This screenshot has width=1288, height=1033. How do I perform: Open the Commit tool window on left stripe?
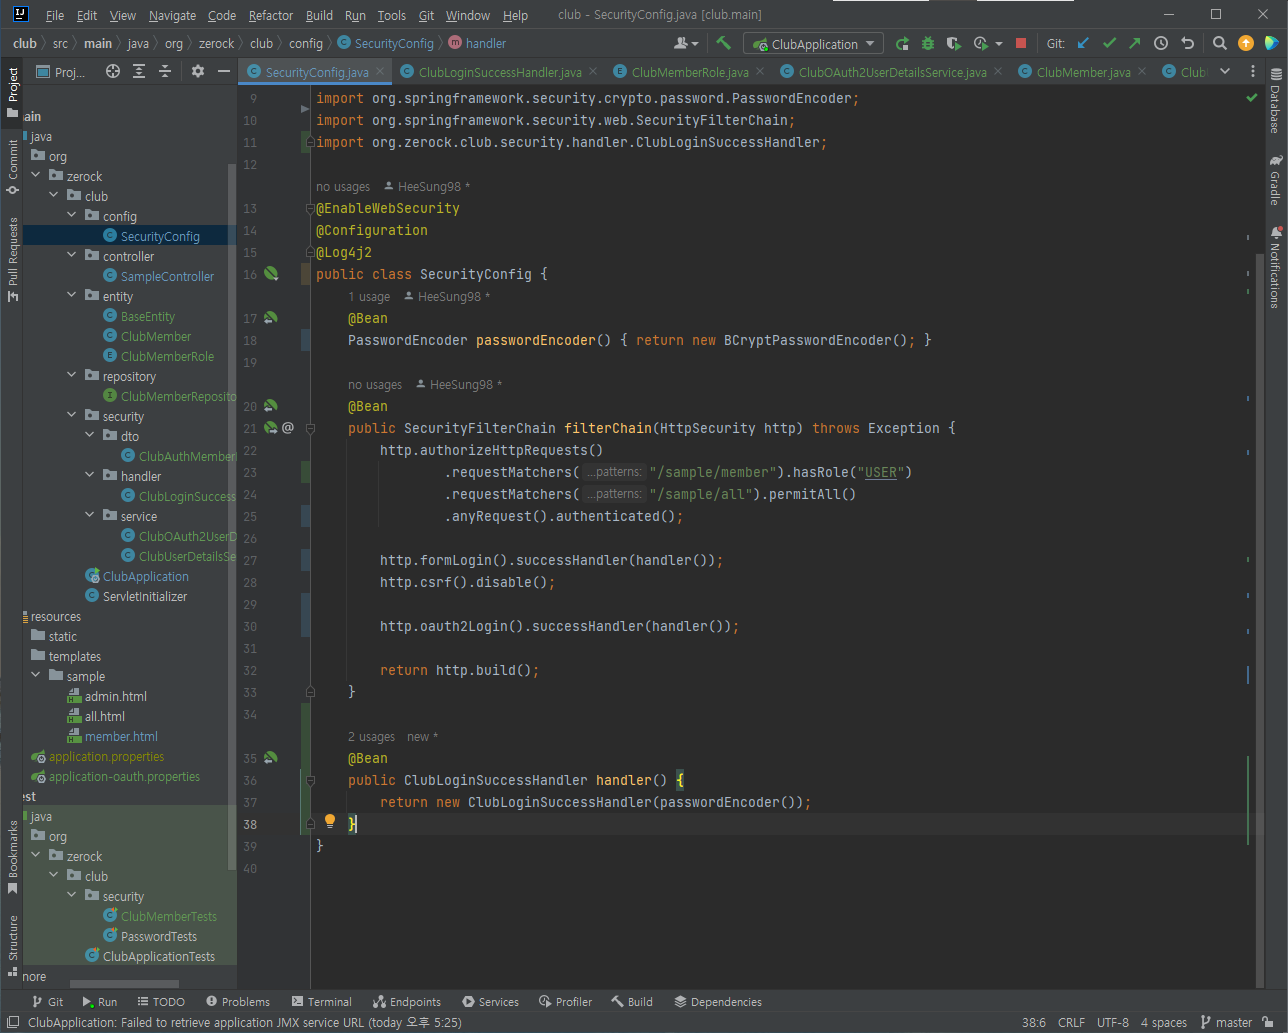pos(12,166)
